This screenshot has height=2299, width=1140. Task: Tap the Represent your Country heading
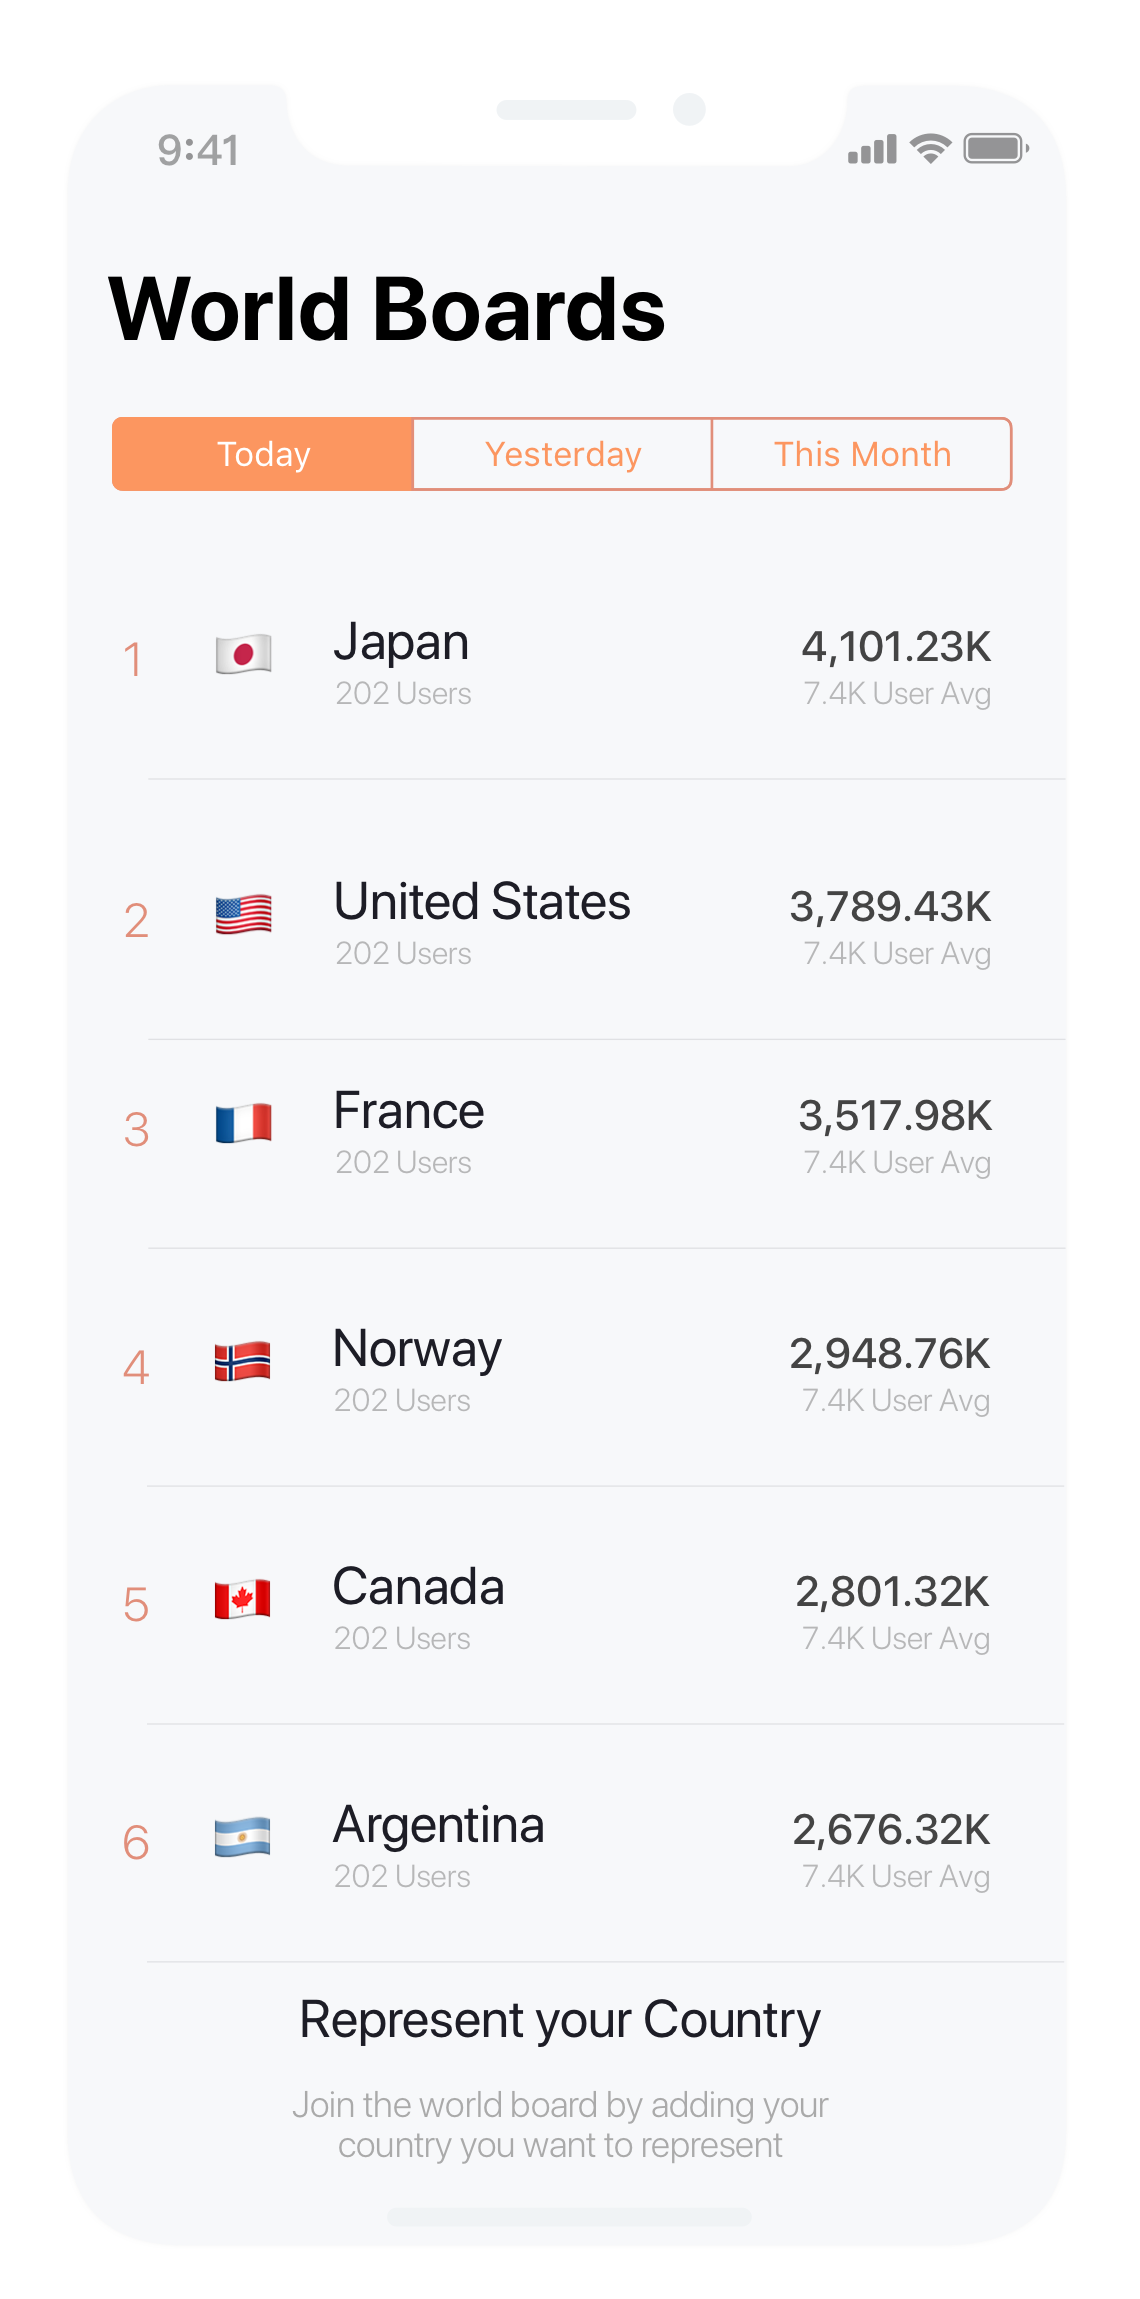tap(560, 2020)
